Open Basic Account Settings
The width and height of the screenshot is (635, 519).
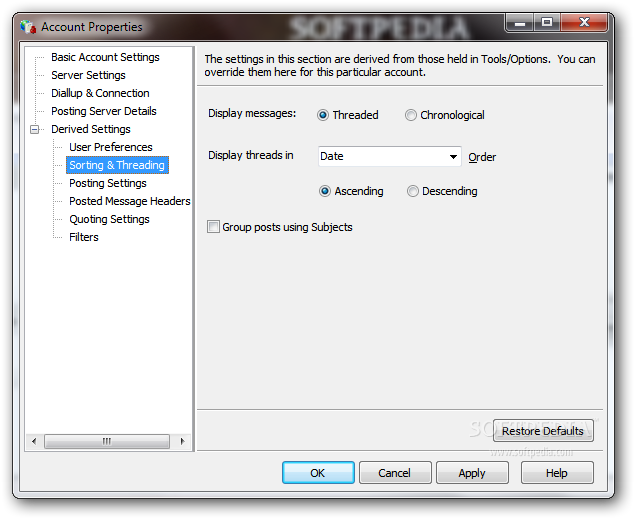pos(105,57)
